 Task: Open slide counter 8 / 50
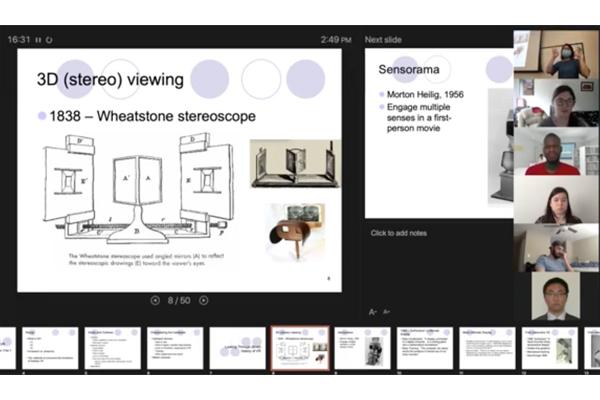[179, 300]
